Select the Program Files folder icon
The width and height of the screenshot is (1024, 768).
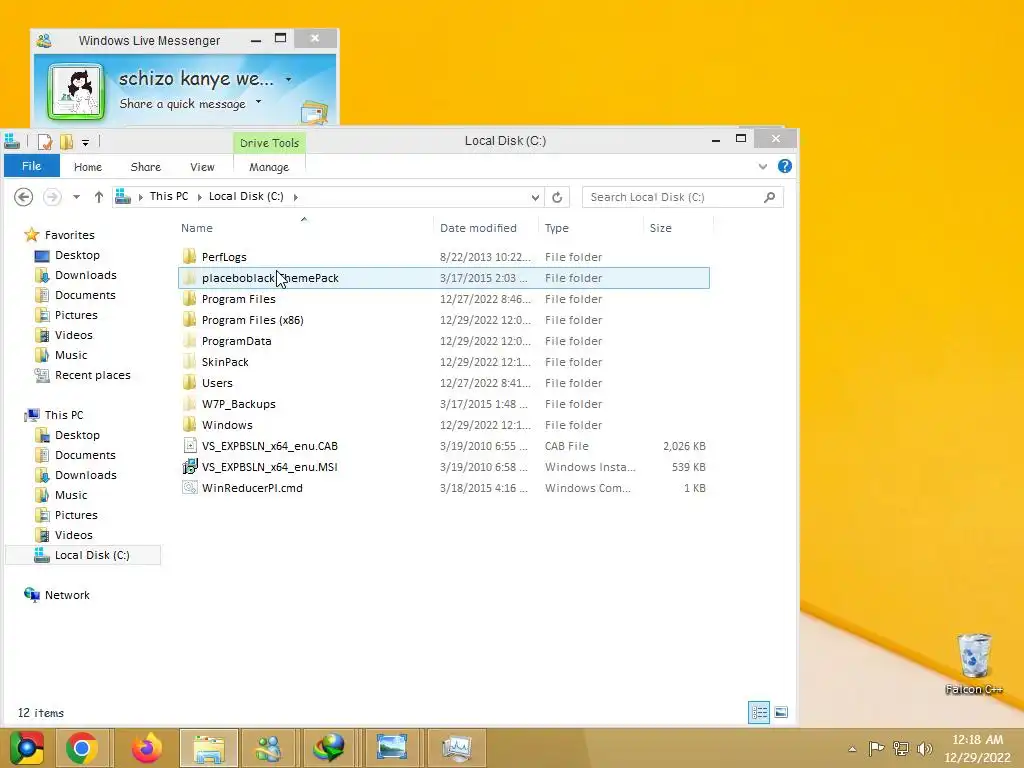[189, 299]
